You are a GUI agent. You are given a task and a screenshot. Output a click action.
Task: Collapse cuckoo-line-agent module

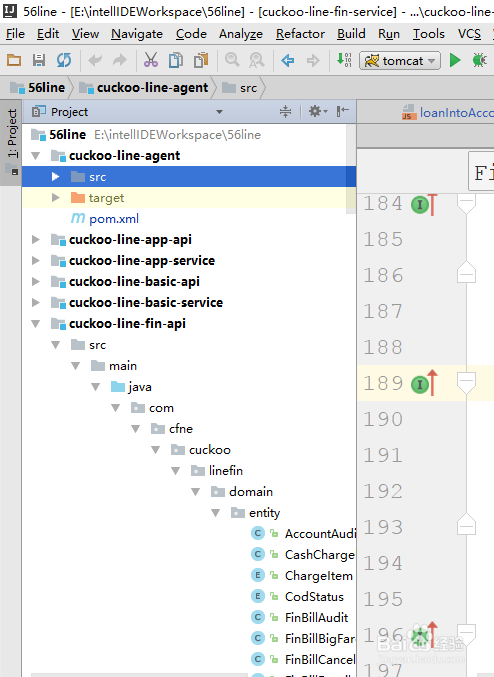(36, 155)
